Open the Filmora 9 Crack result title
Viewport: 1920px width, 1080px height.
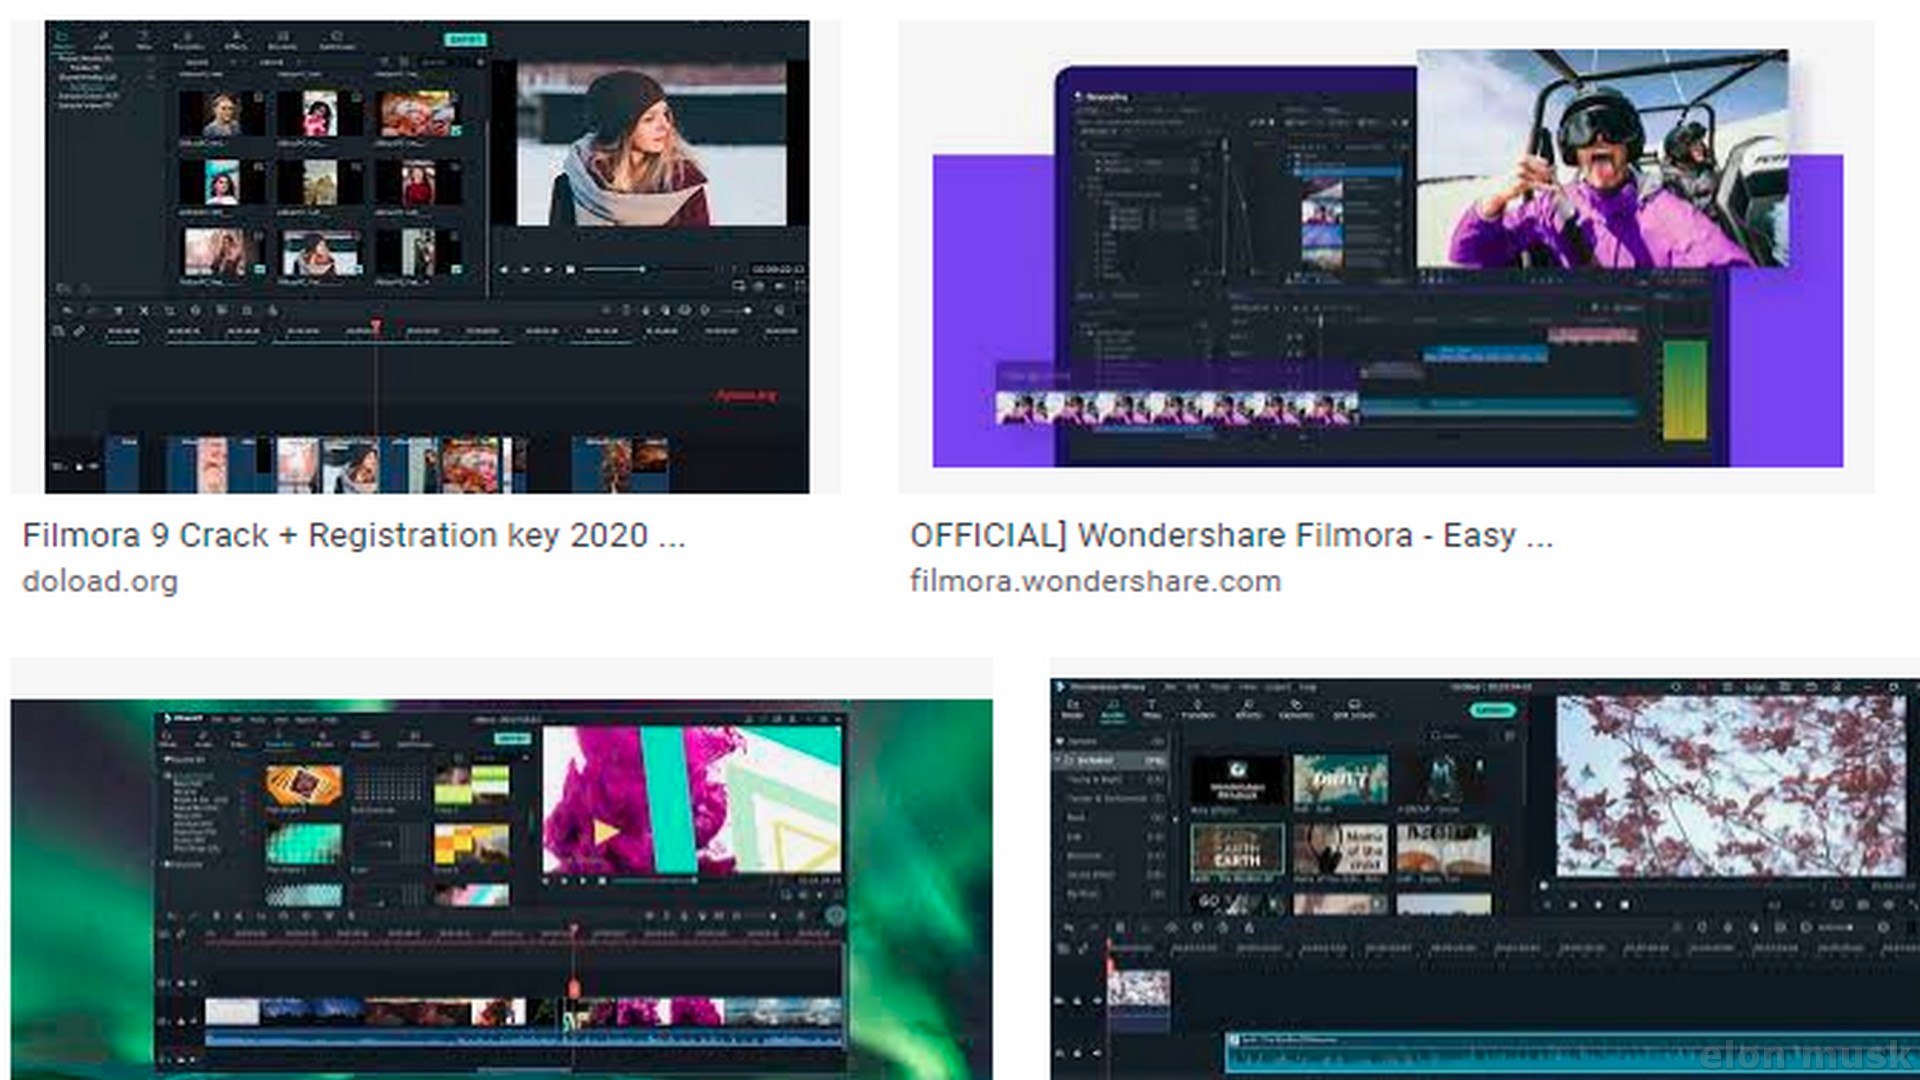(353, 535)
